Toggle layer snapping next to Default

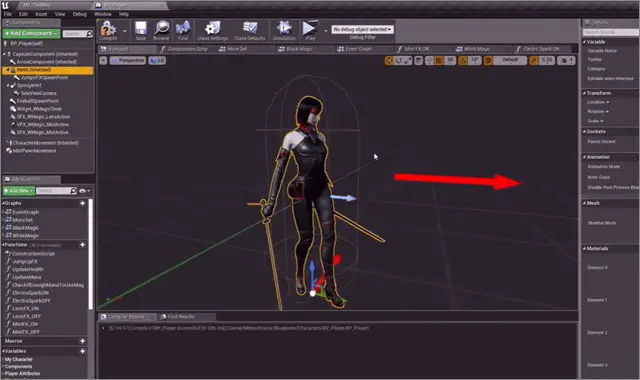coord(488,60)
